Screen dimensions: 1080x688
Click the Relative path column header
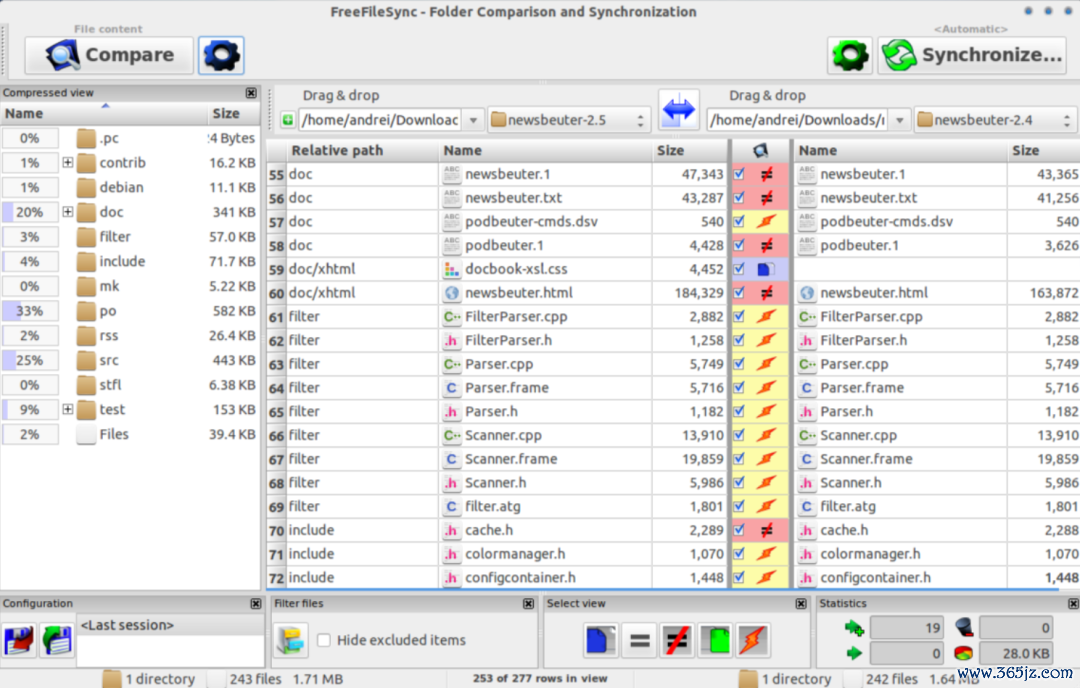(x=362, y=151)
